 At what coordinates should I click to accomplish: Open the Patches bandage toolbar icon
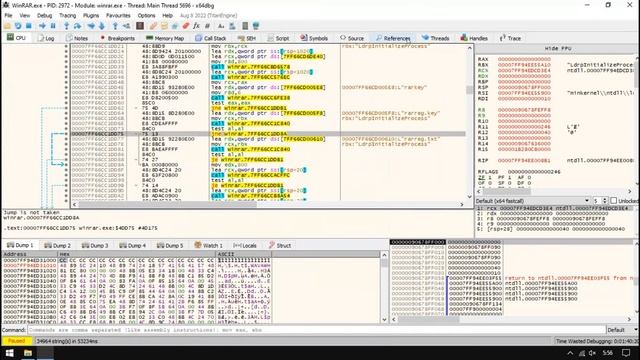pyautogui.click(x=153, y=26)
